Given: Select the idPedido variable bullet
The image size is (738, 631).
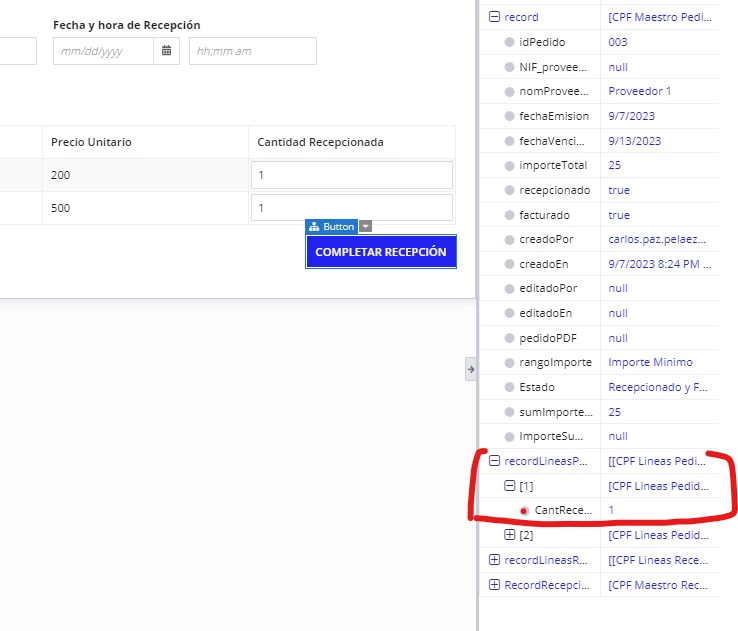Looking at the screenshot, I should 509,42.
